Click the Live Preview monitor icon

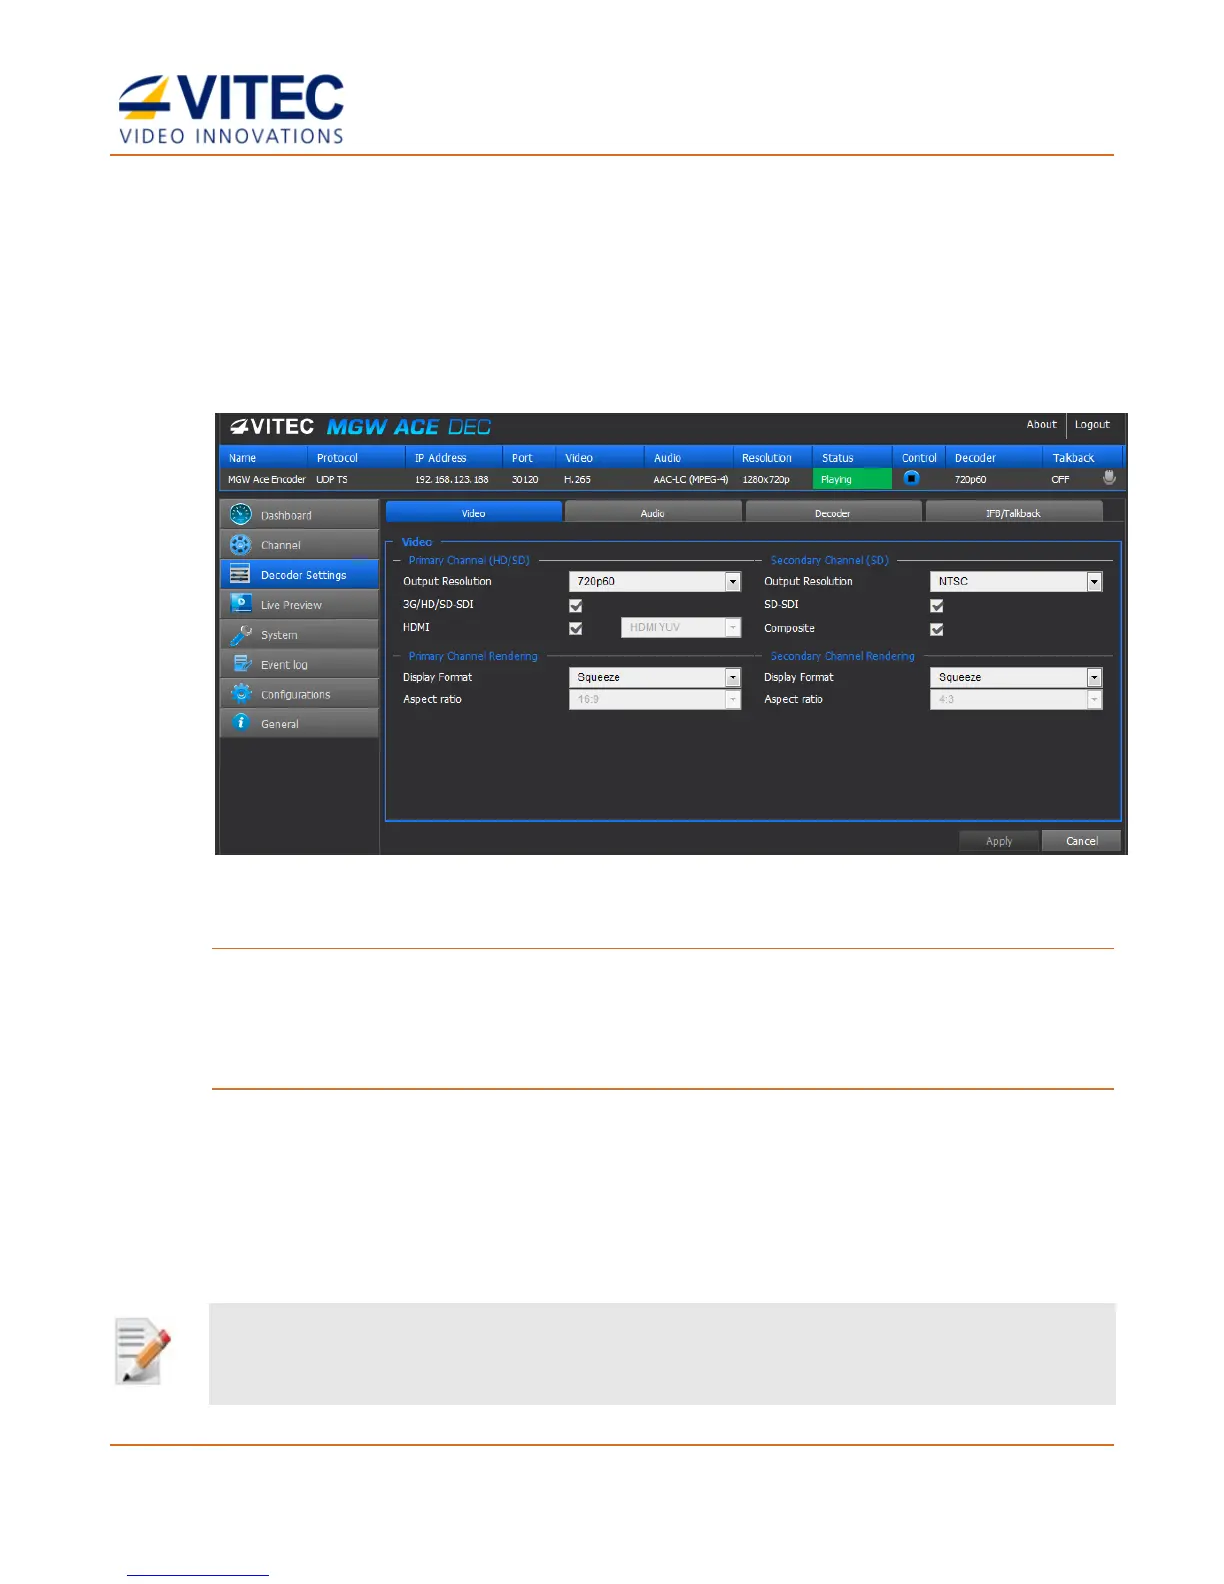click(240, 603)
